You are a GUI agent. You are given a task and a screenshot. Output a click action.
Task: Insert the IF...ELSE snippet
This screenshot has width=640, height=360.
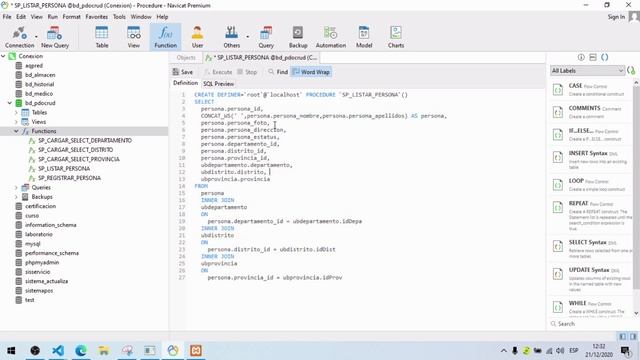pyautogui.click(x=591, y=134)
